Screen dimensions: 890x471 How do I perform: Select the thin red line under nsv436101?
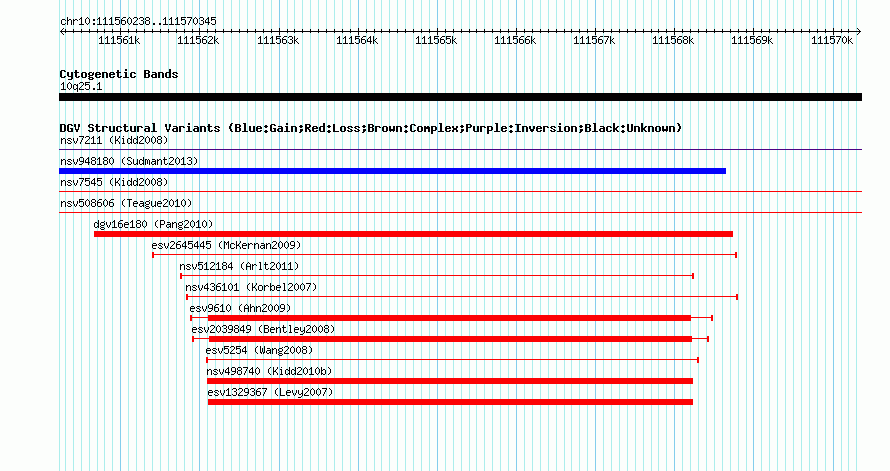point(462,297)
